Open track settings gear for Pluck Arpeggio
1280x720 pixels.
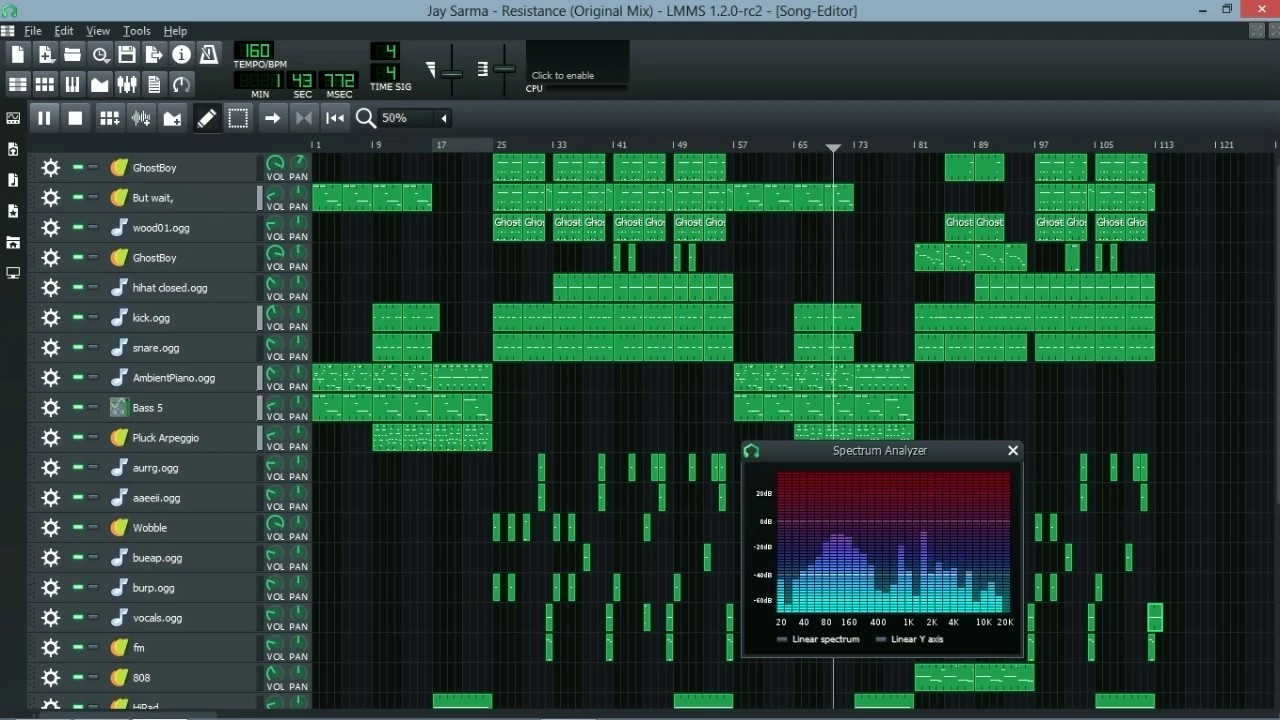coord(50,438)
